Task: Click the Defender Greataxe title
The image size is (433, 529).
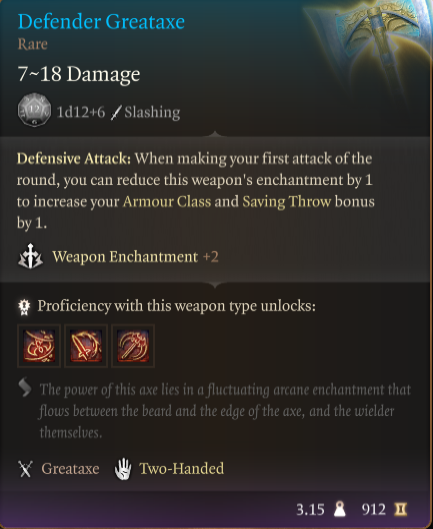Action: 101,22
